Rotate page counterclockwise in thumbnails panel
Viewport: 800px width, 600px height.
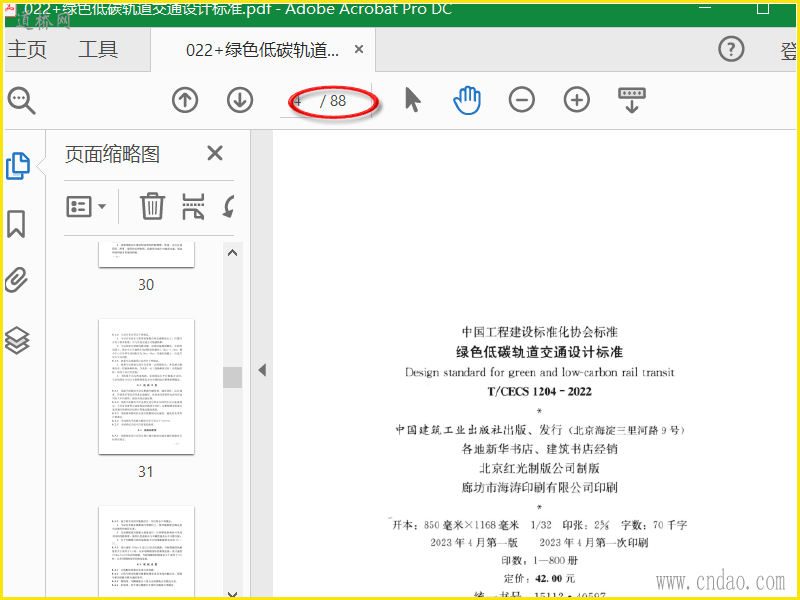(x=229, y=206)
